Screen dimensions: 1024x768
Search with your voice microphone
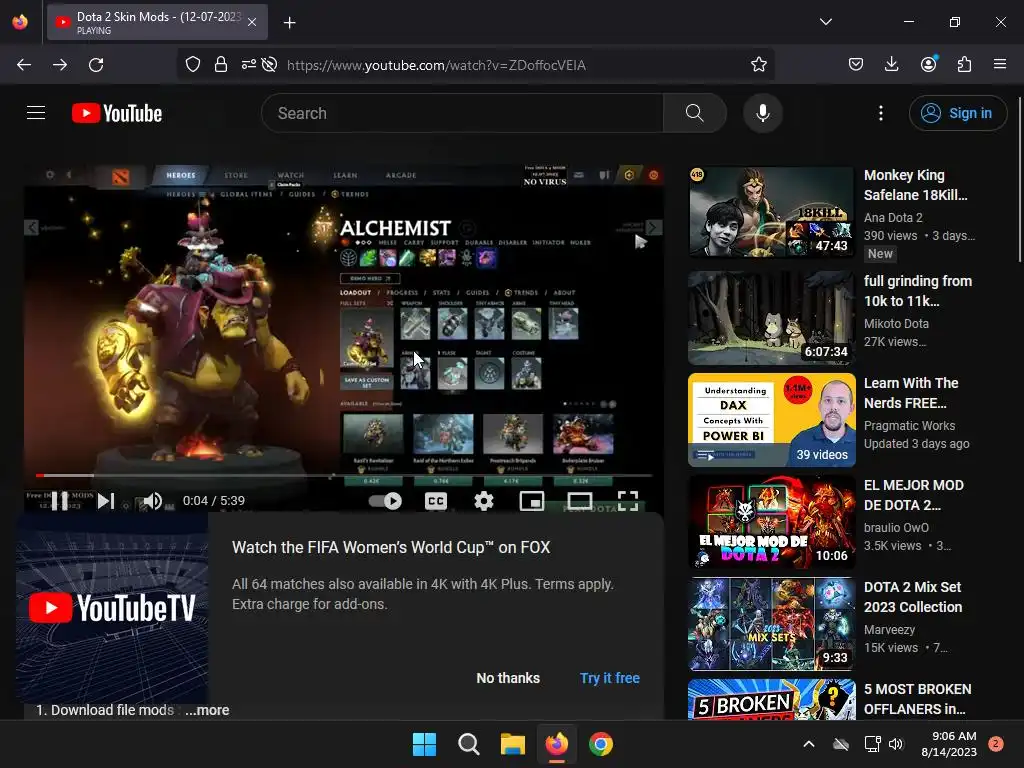pos(762,113)
